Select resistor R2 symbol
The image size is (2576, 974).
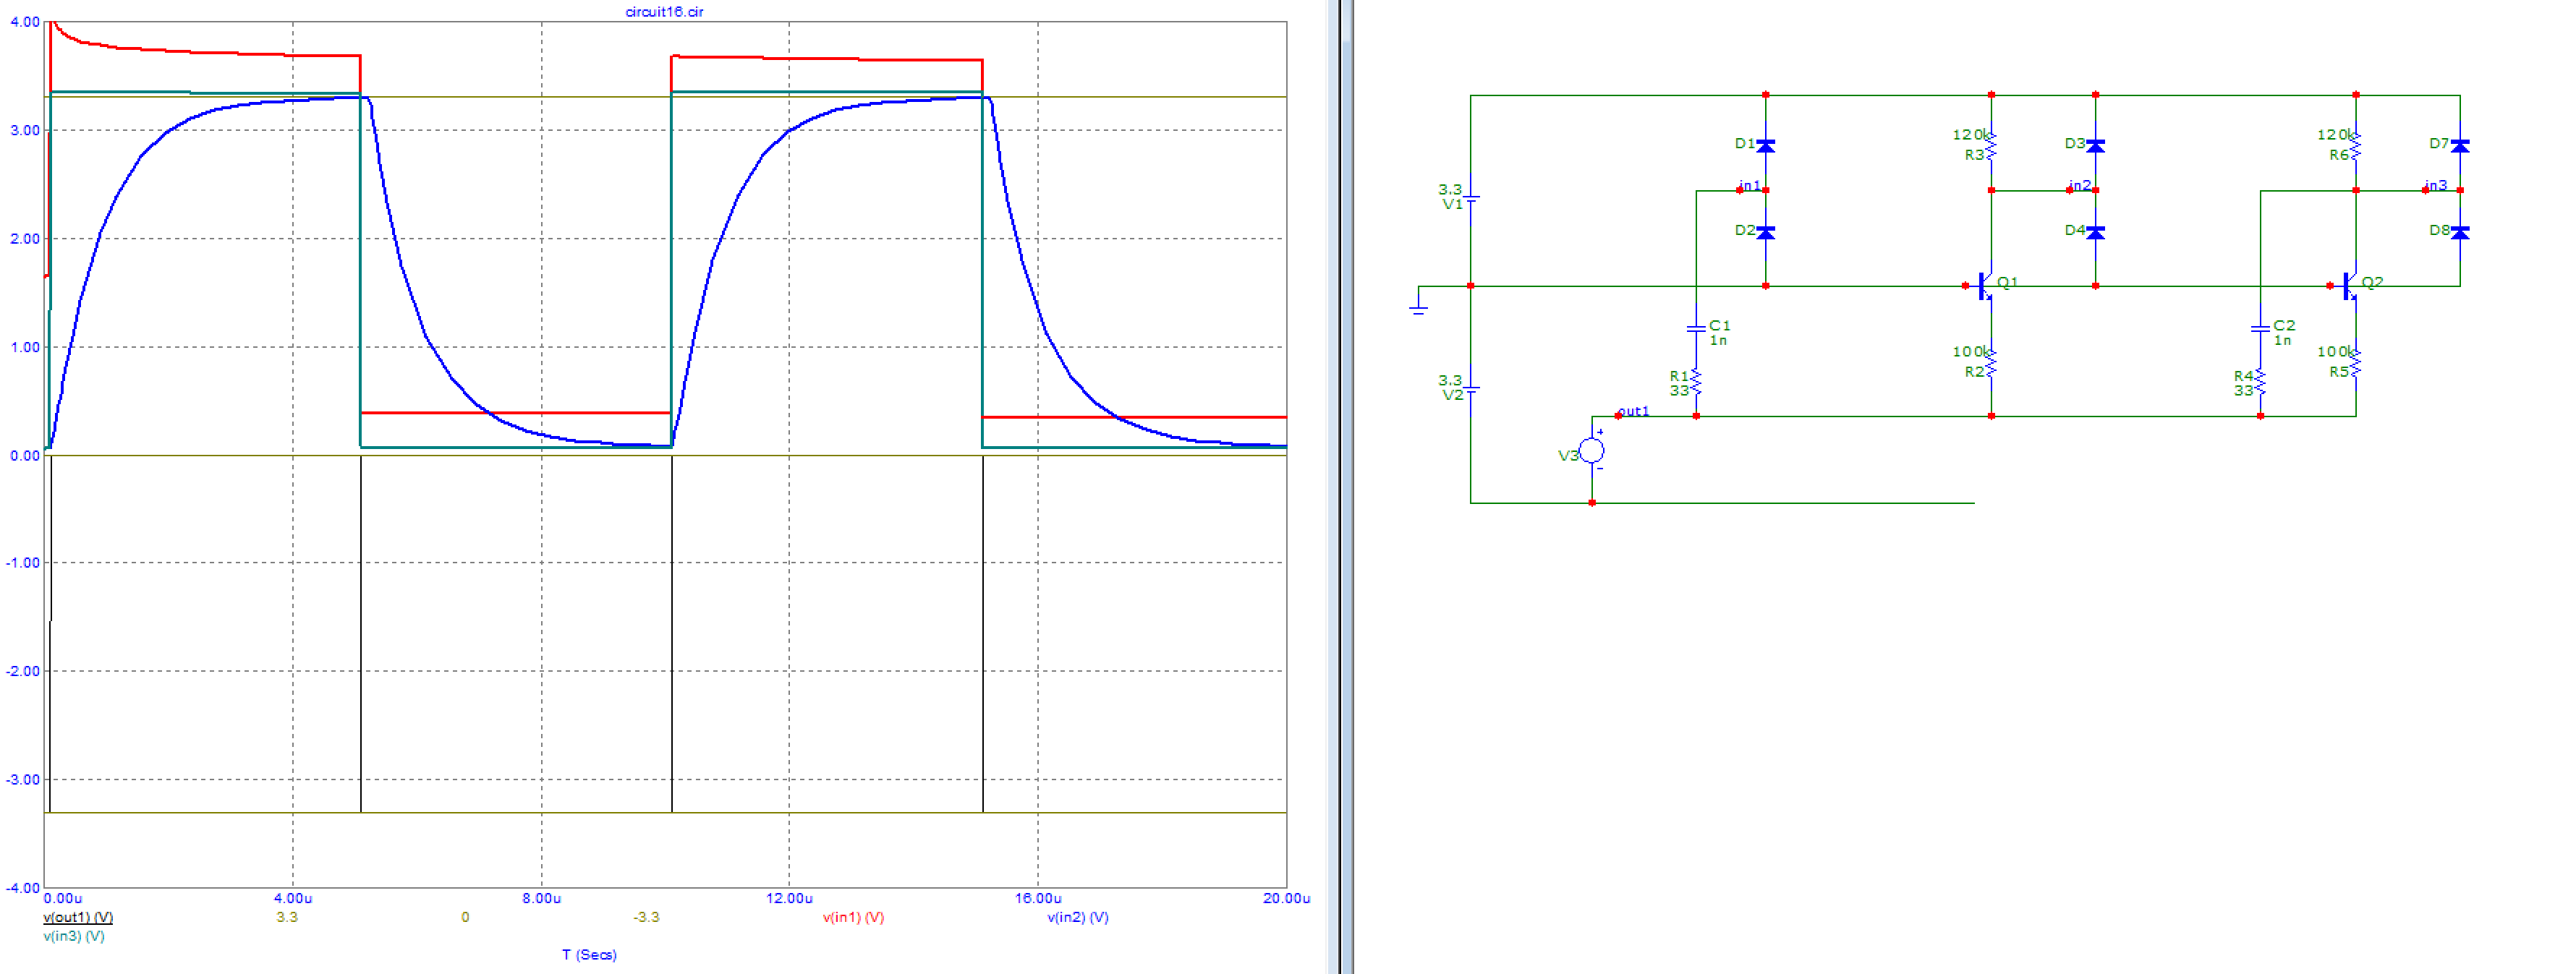(1991, 362)
